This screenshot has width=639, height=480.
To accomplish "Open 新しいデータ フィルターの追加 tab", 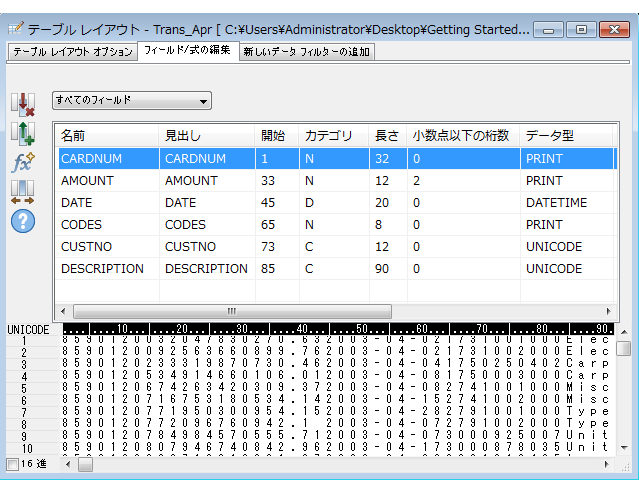I will [x=307, y=51].
